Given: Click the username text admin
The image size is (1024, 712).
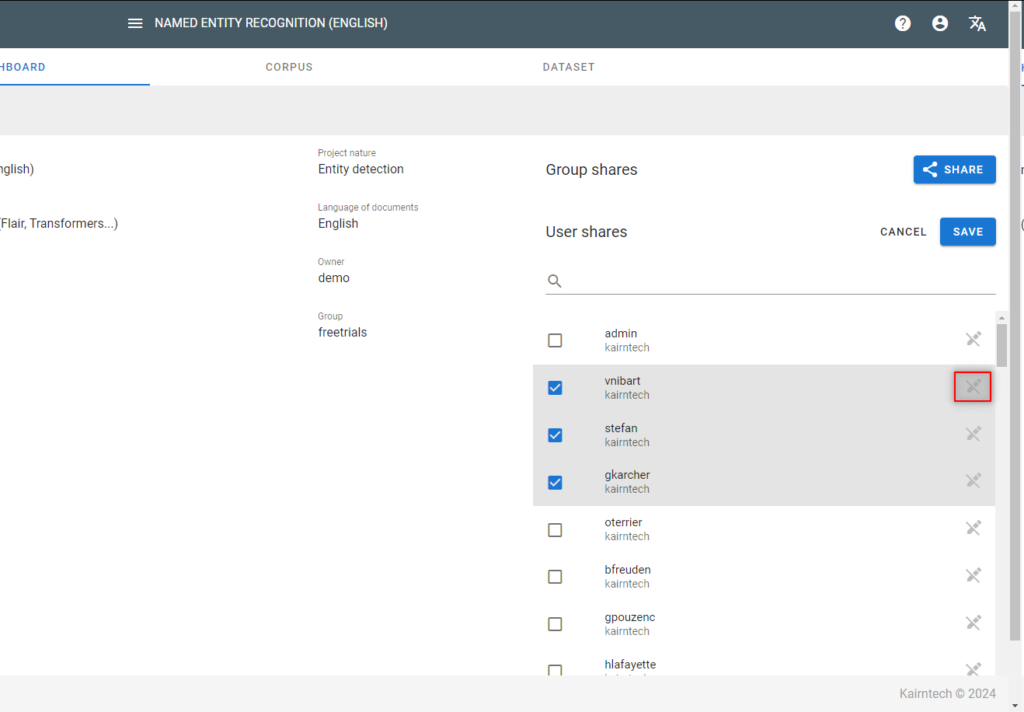Looking at the screenshot, I should pyautogui.click(x=620, y=333).
